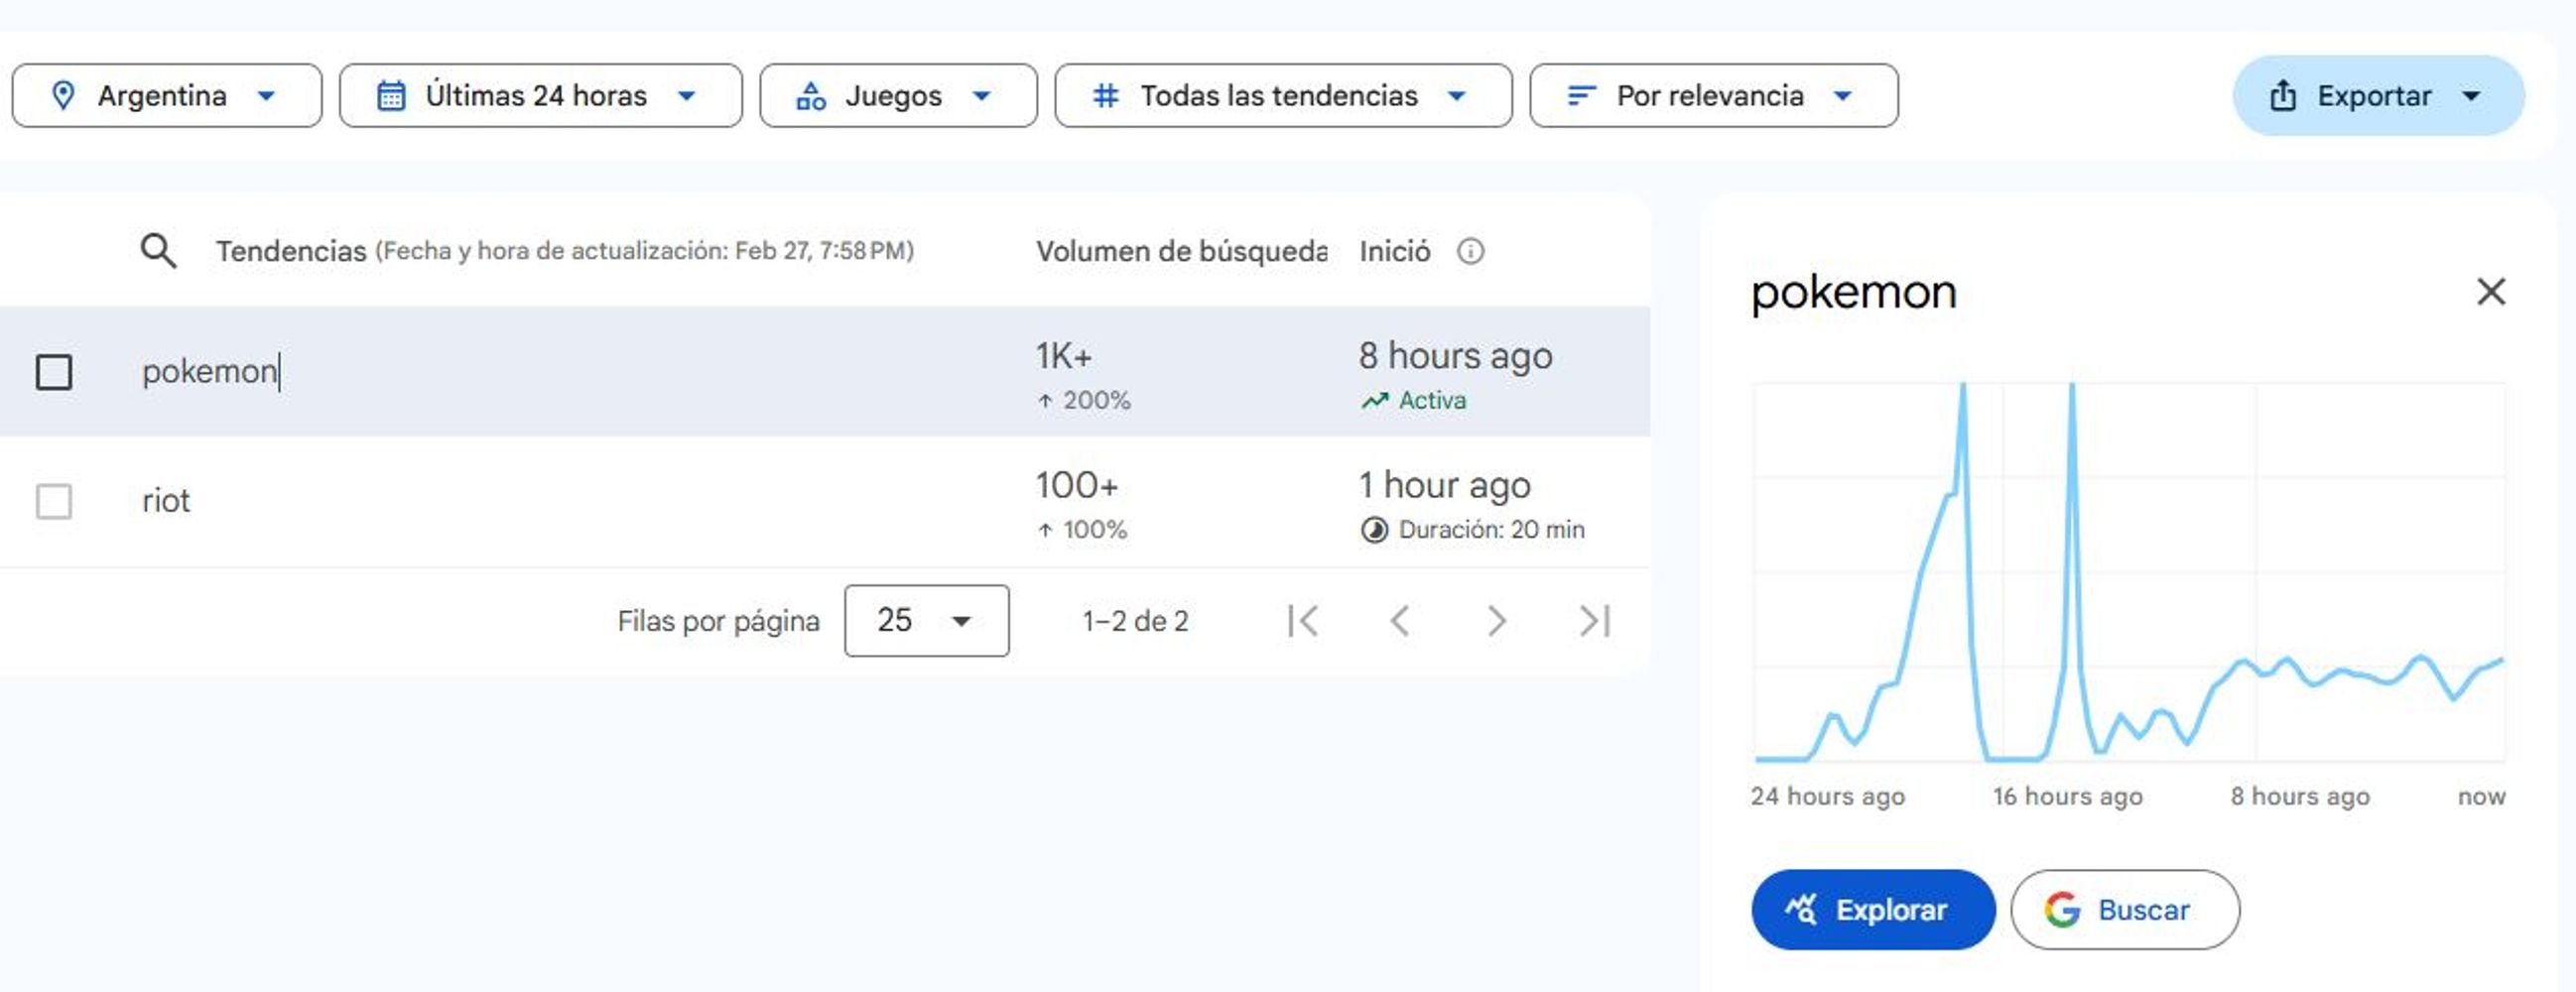
Task: Open the Todas las tendencias filter
Action: click(x=1283, y=96)
